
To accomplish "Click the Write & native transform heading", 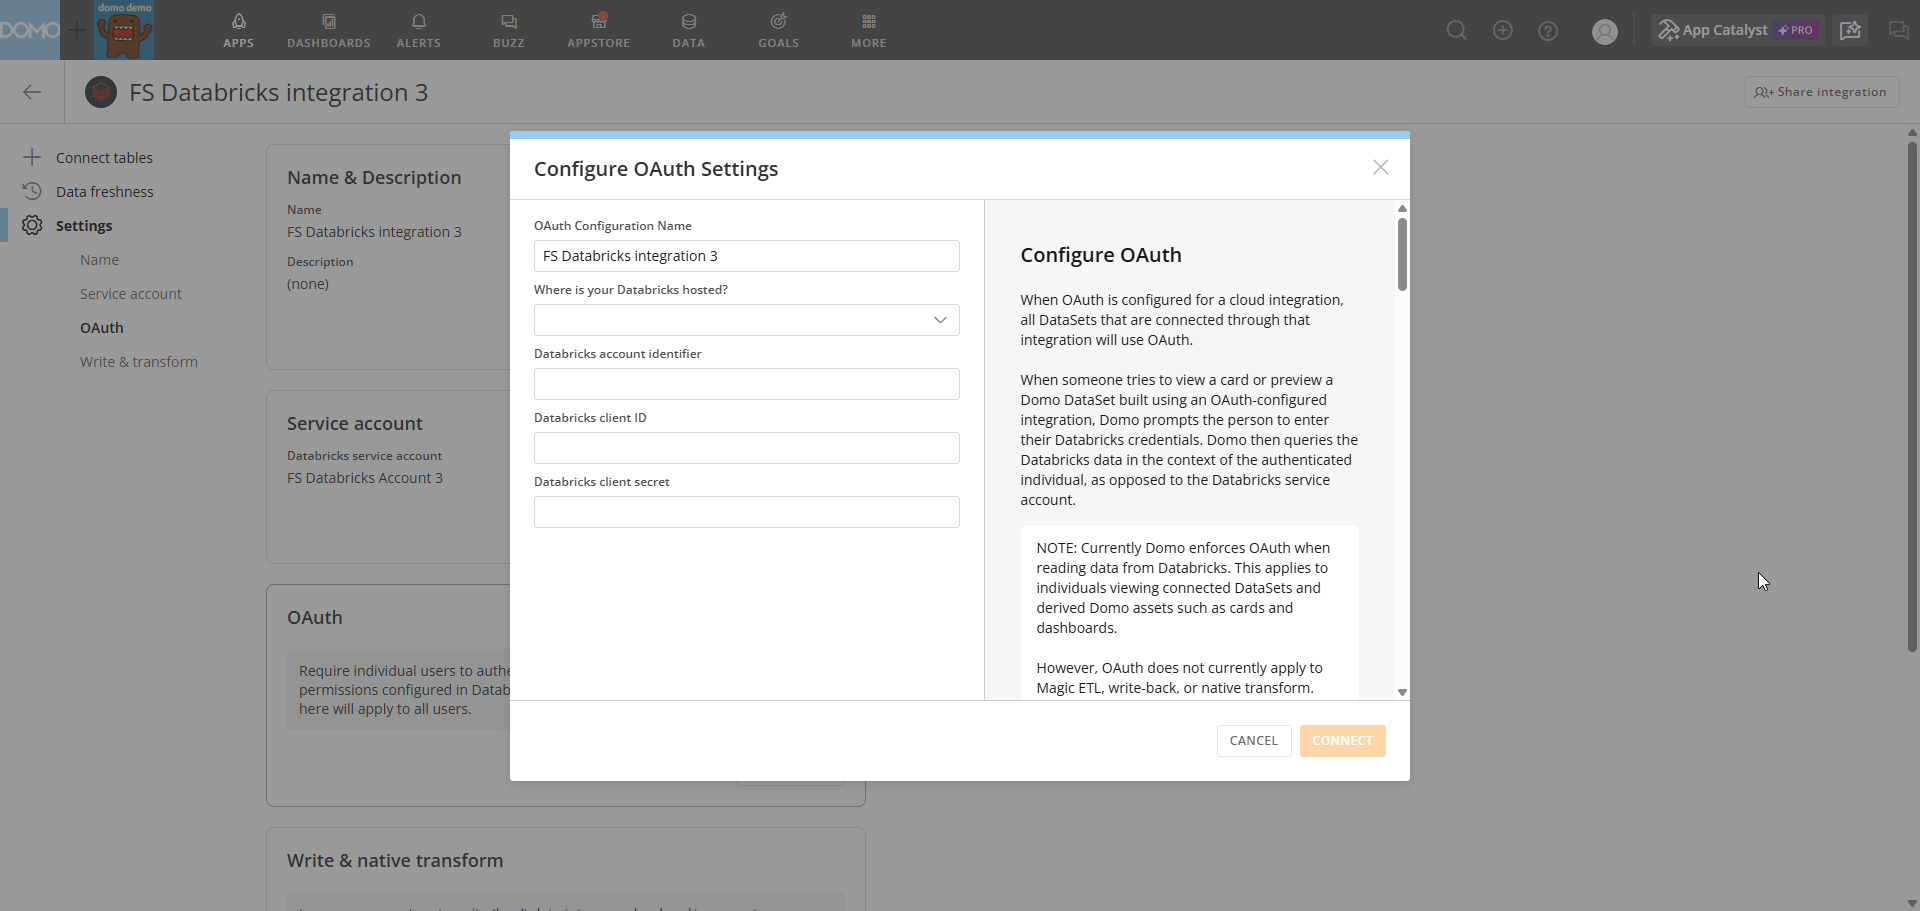I will 395,860.
